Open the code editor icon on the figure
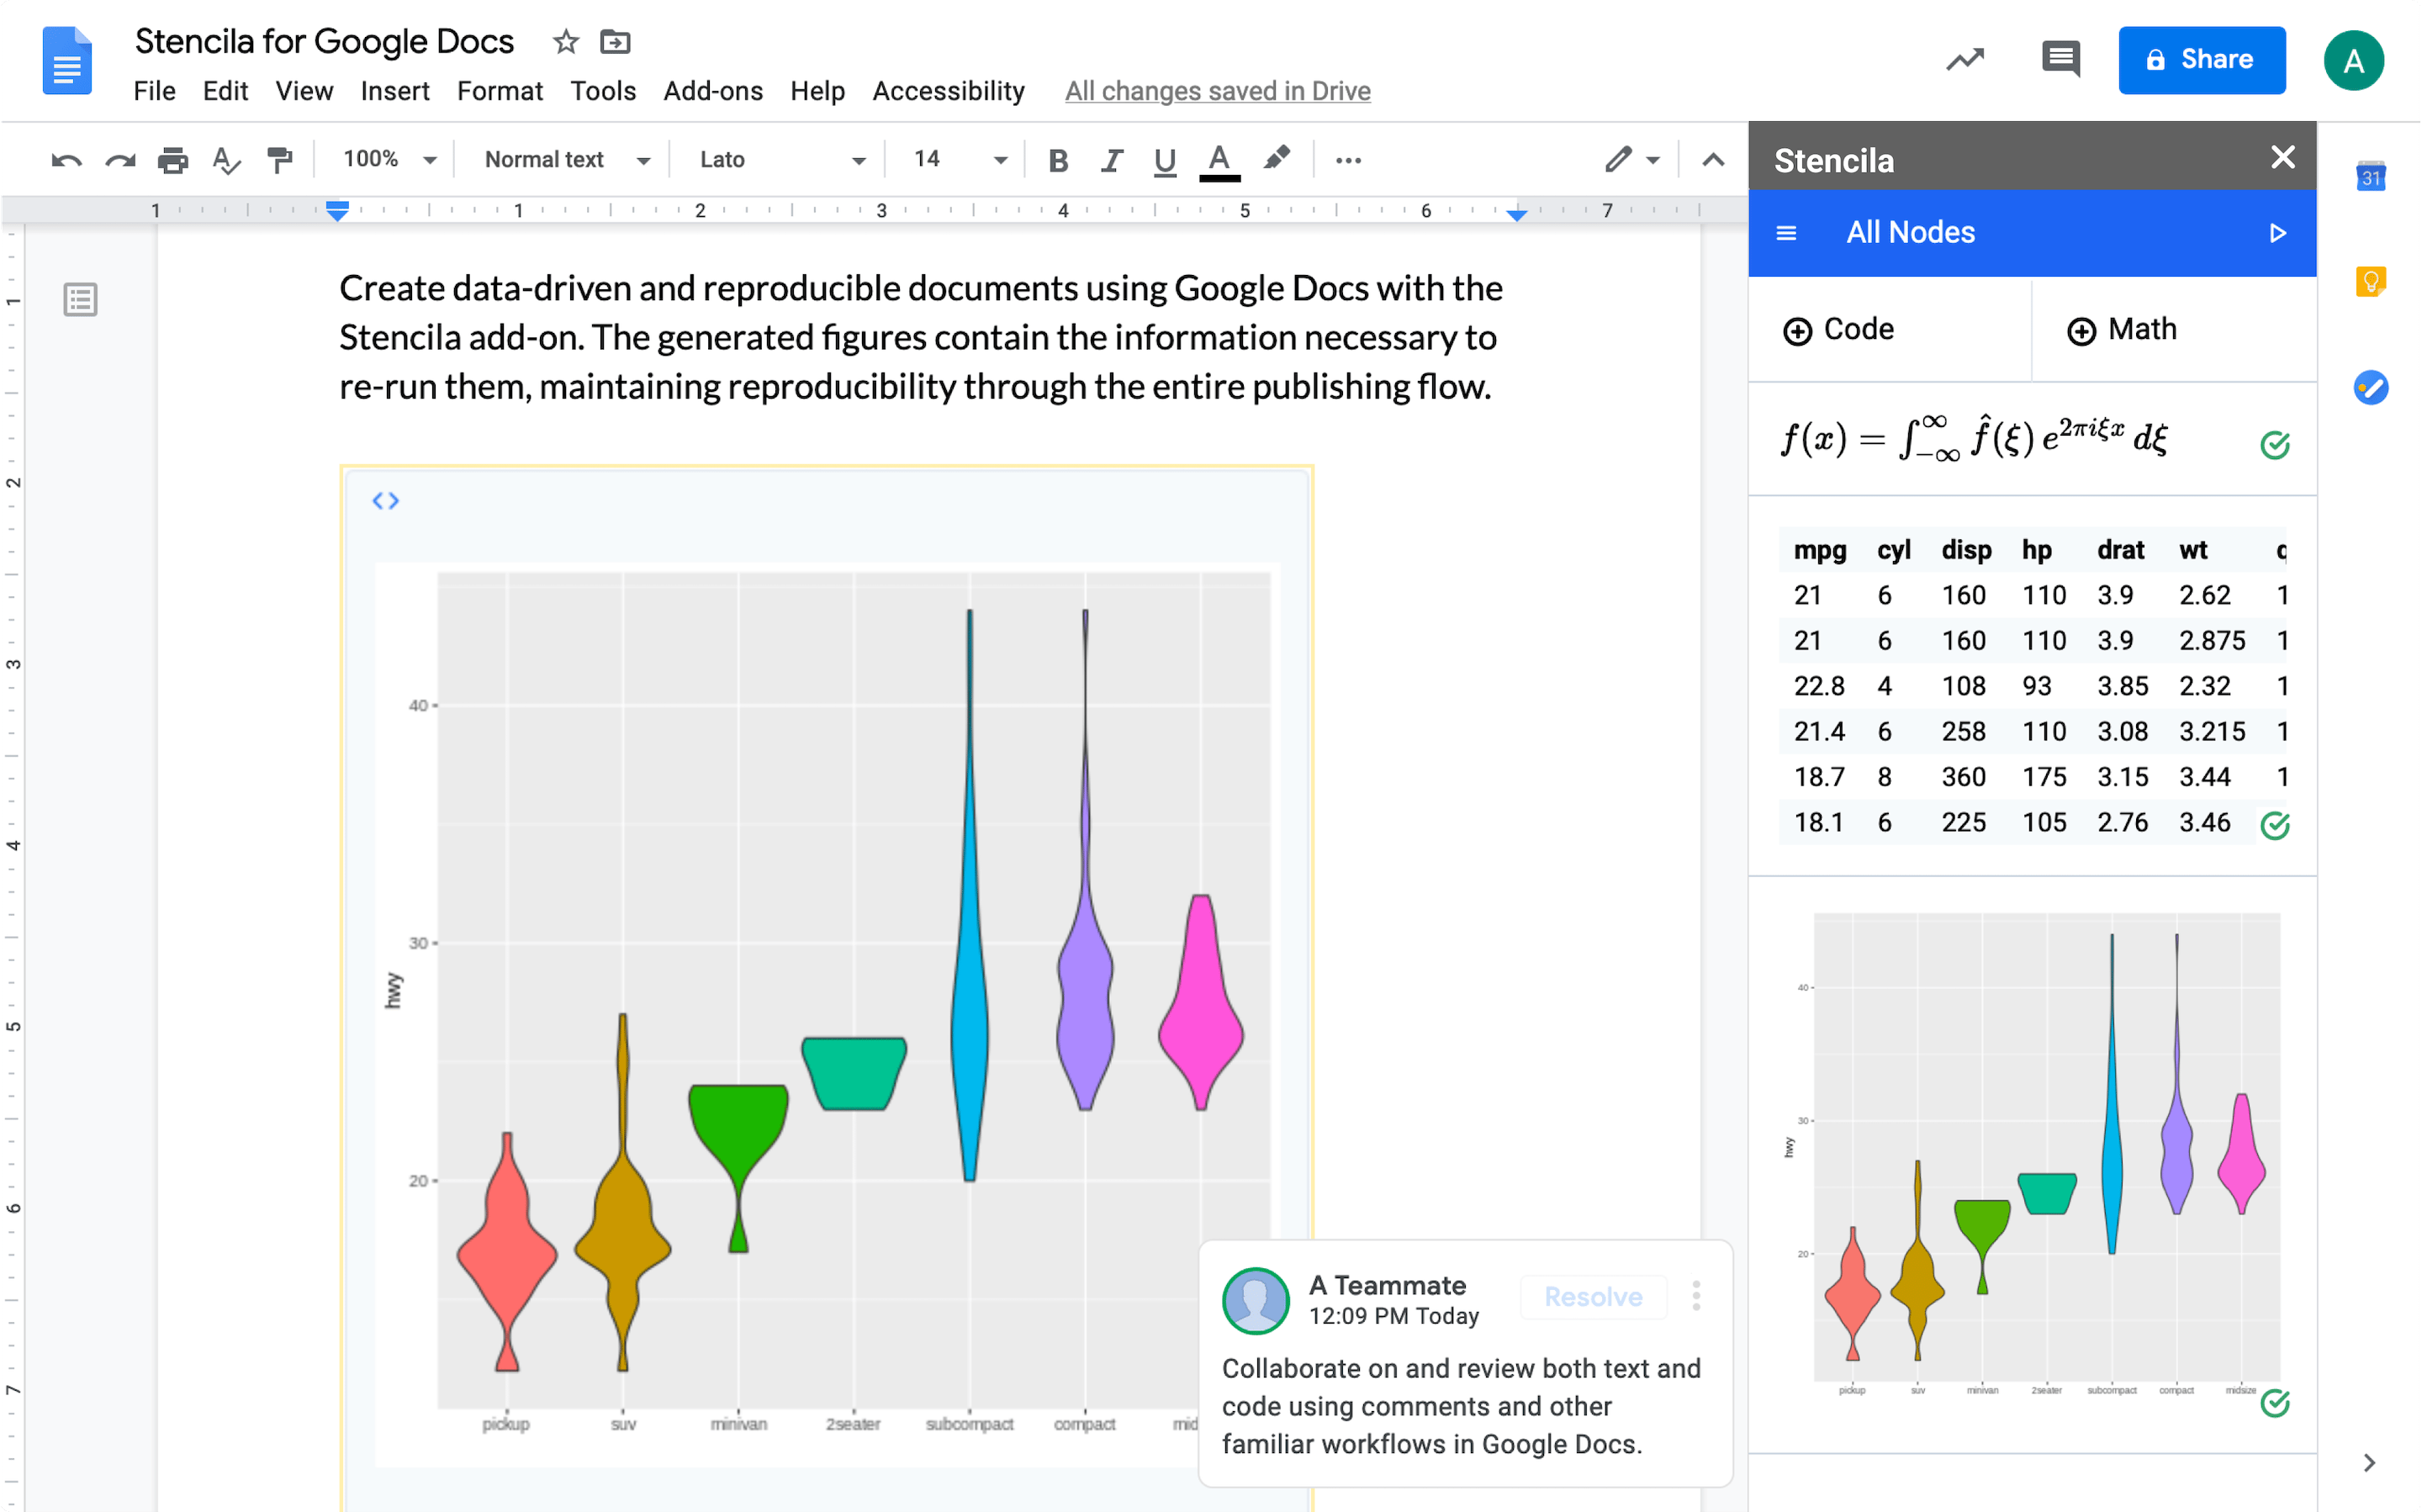This screenshot has height=1512, width=2422. pos(386,500)
